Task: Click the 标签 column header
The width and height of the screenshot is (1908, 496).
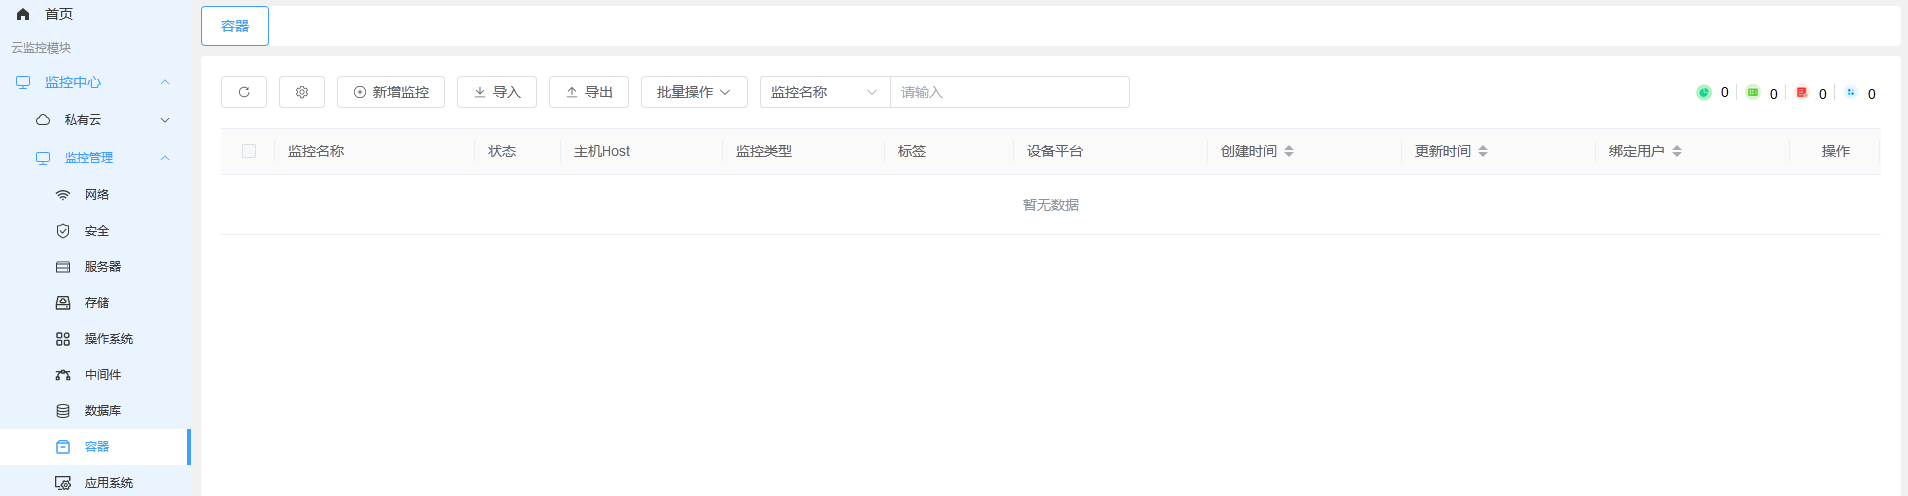Action: pyautogui.click(x=912, y=151)
